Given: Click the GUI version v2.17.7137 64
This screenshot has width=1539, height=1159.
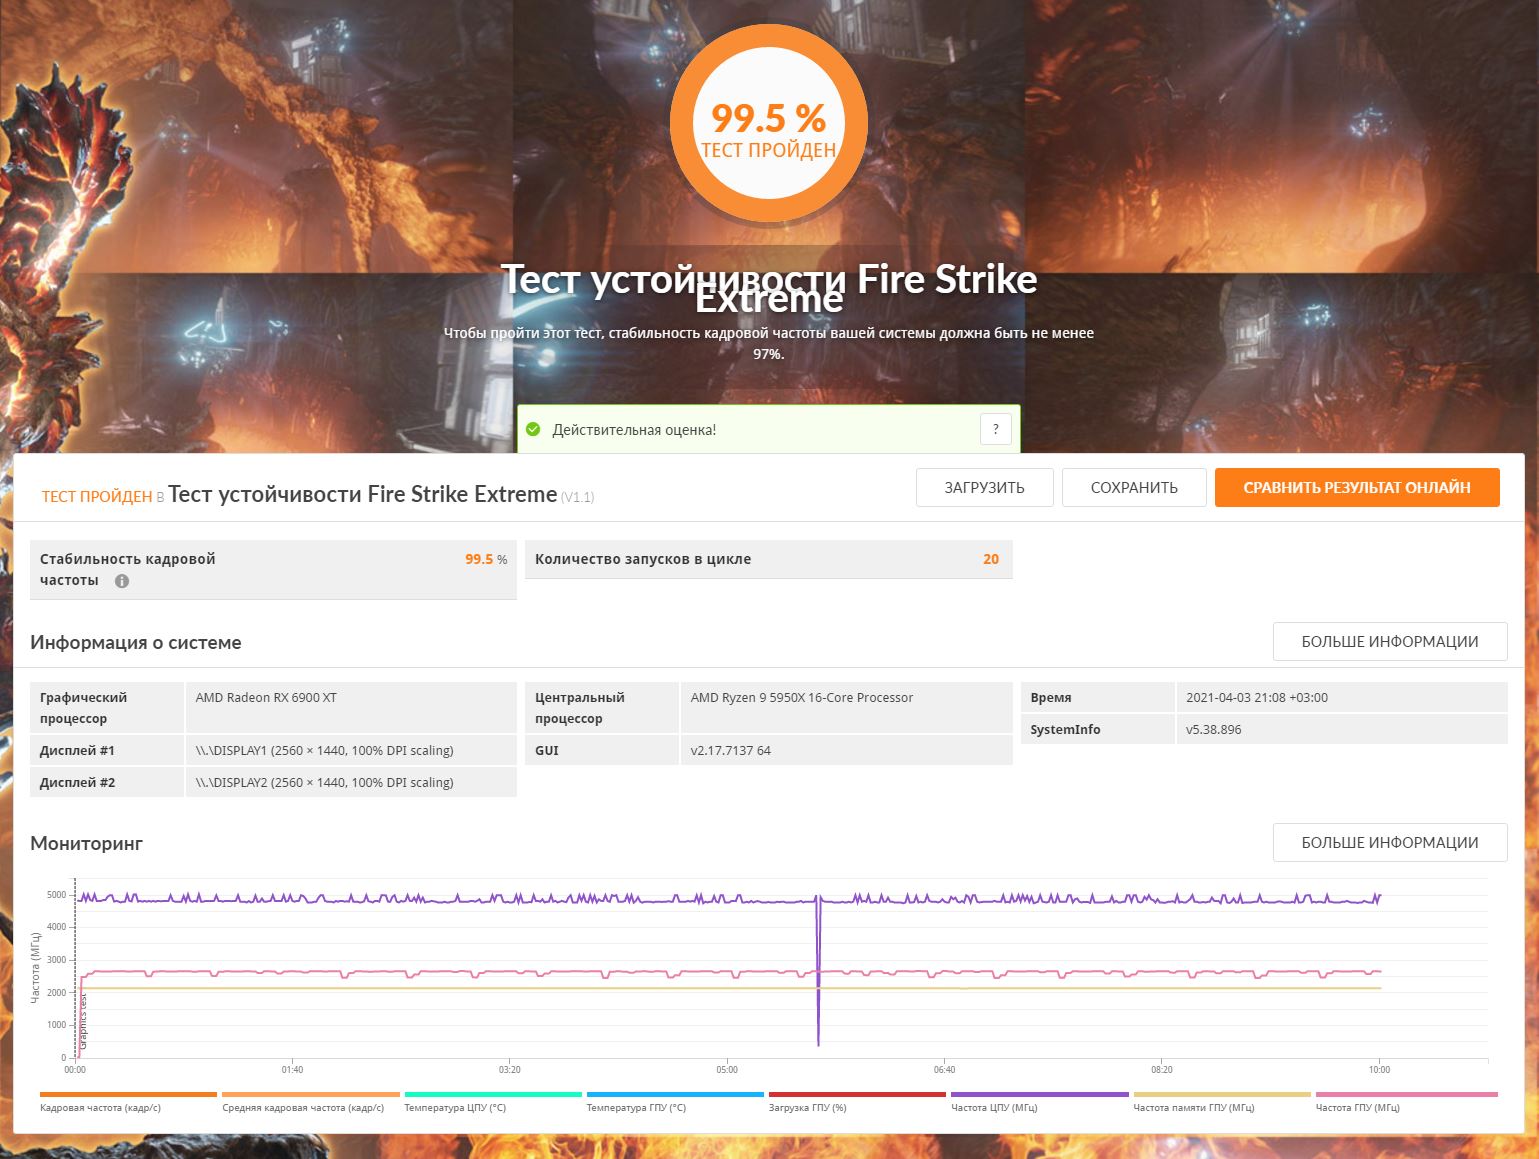Looking at the screenshot, I should pos(731,751).
